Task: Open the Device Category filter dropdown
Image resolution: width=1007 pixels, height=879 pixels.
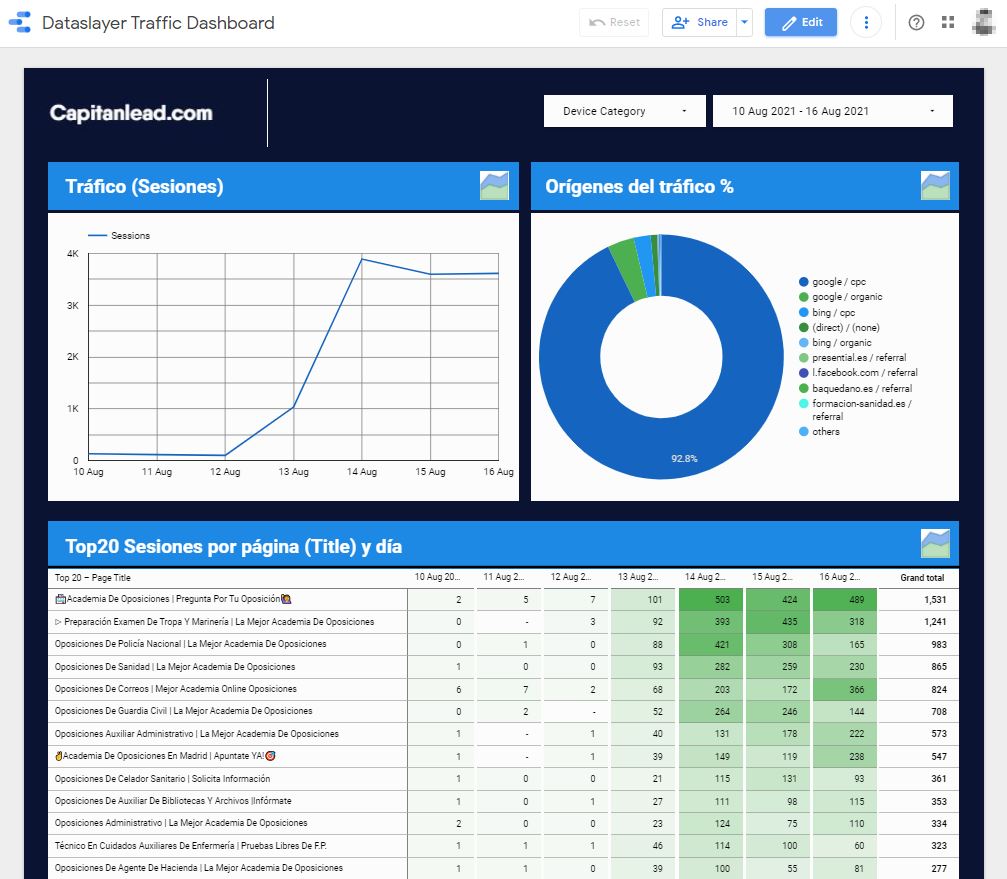Action: point(624,111)
